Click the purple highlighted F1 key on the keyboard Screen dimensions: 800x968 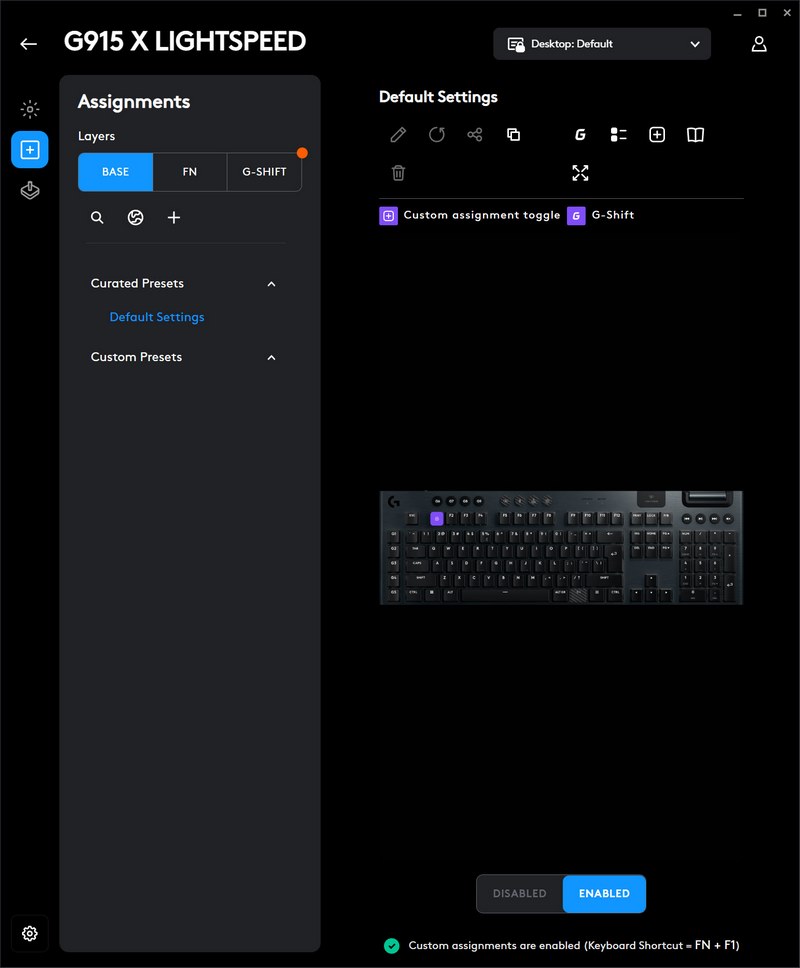[x=436, y=519]
